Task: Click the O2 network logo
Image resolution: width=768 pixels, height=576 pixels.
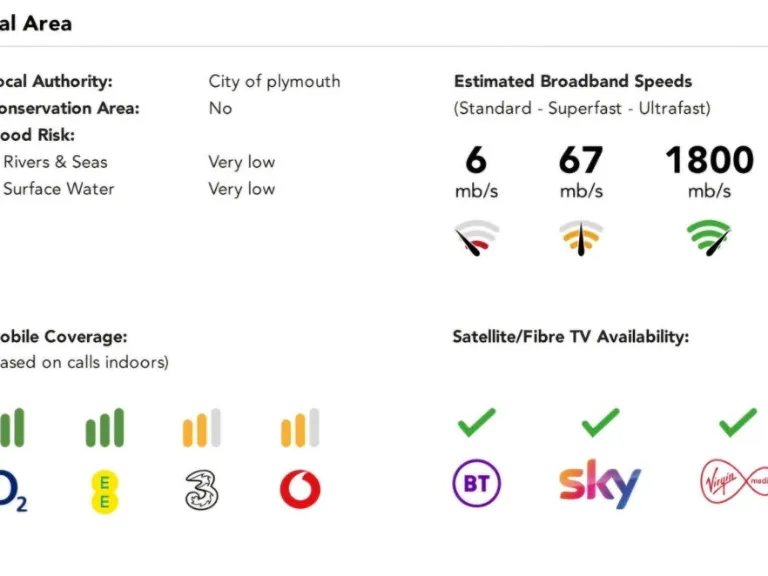Action: pos(12,490)
